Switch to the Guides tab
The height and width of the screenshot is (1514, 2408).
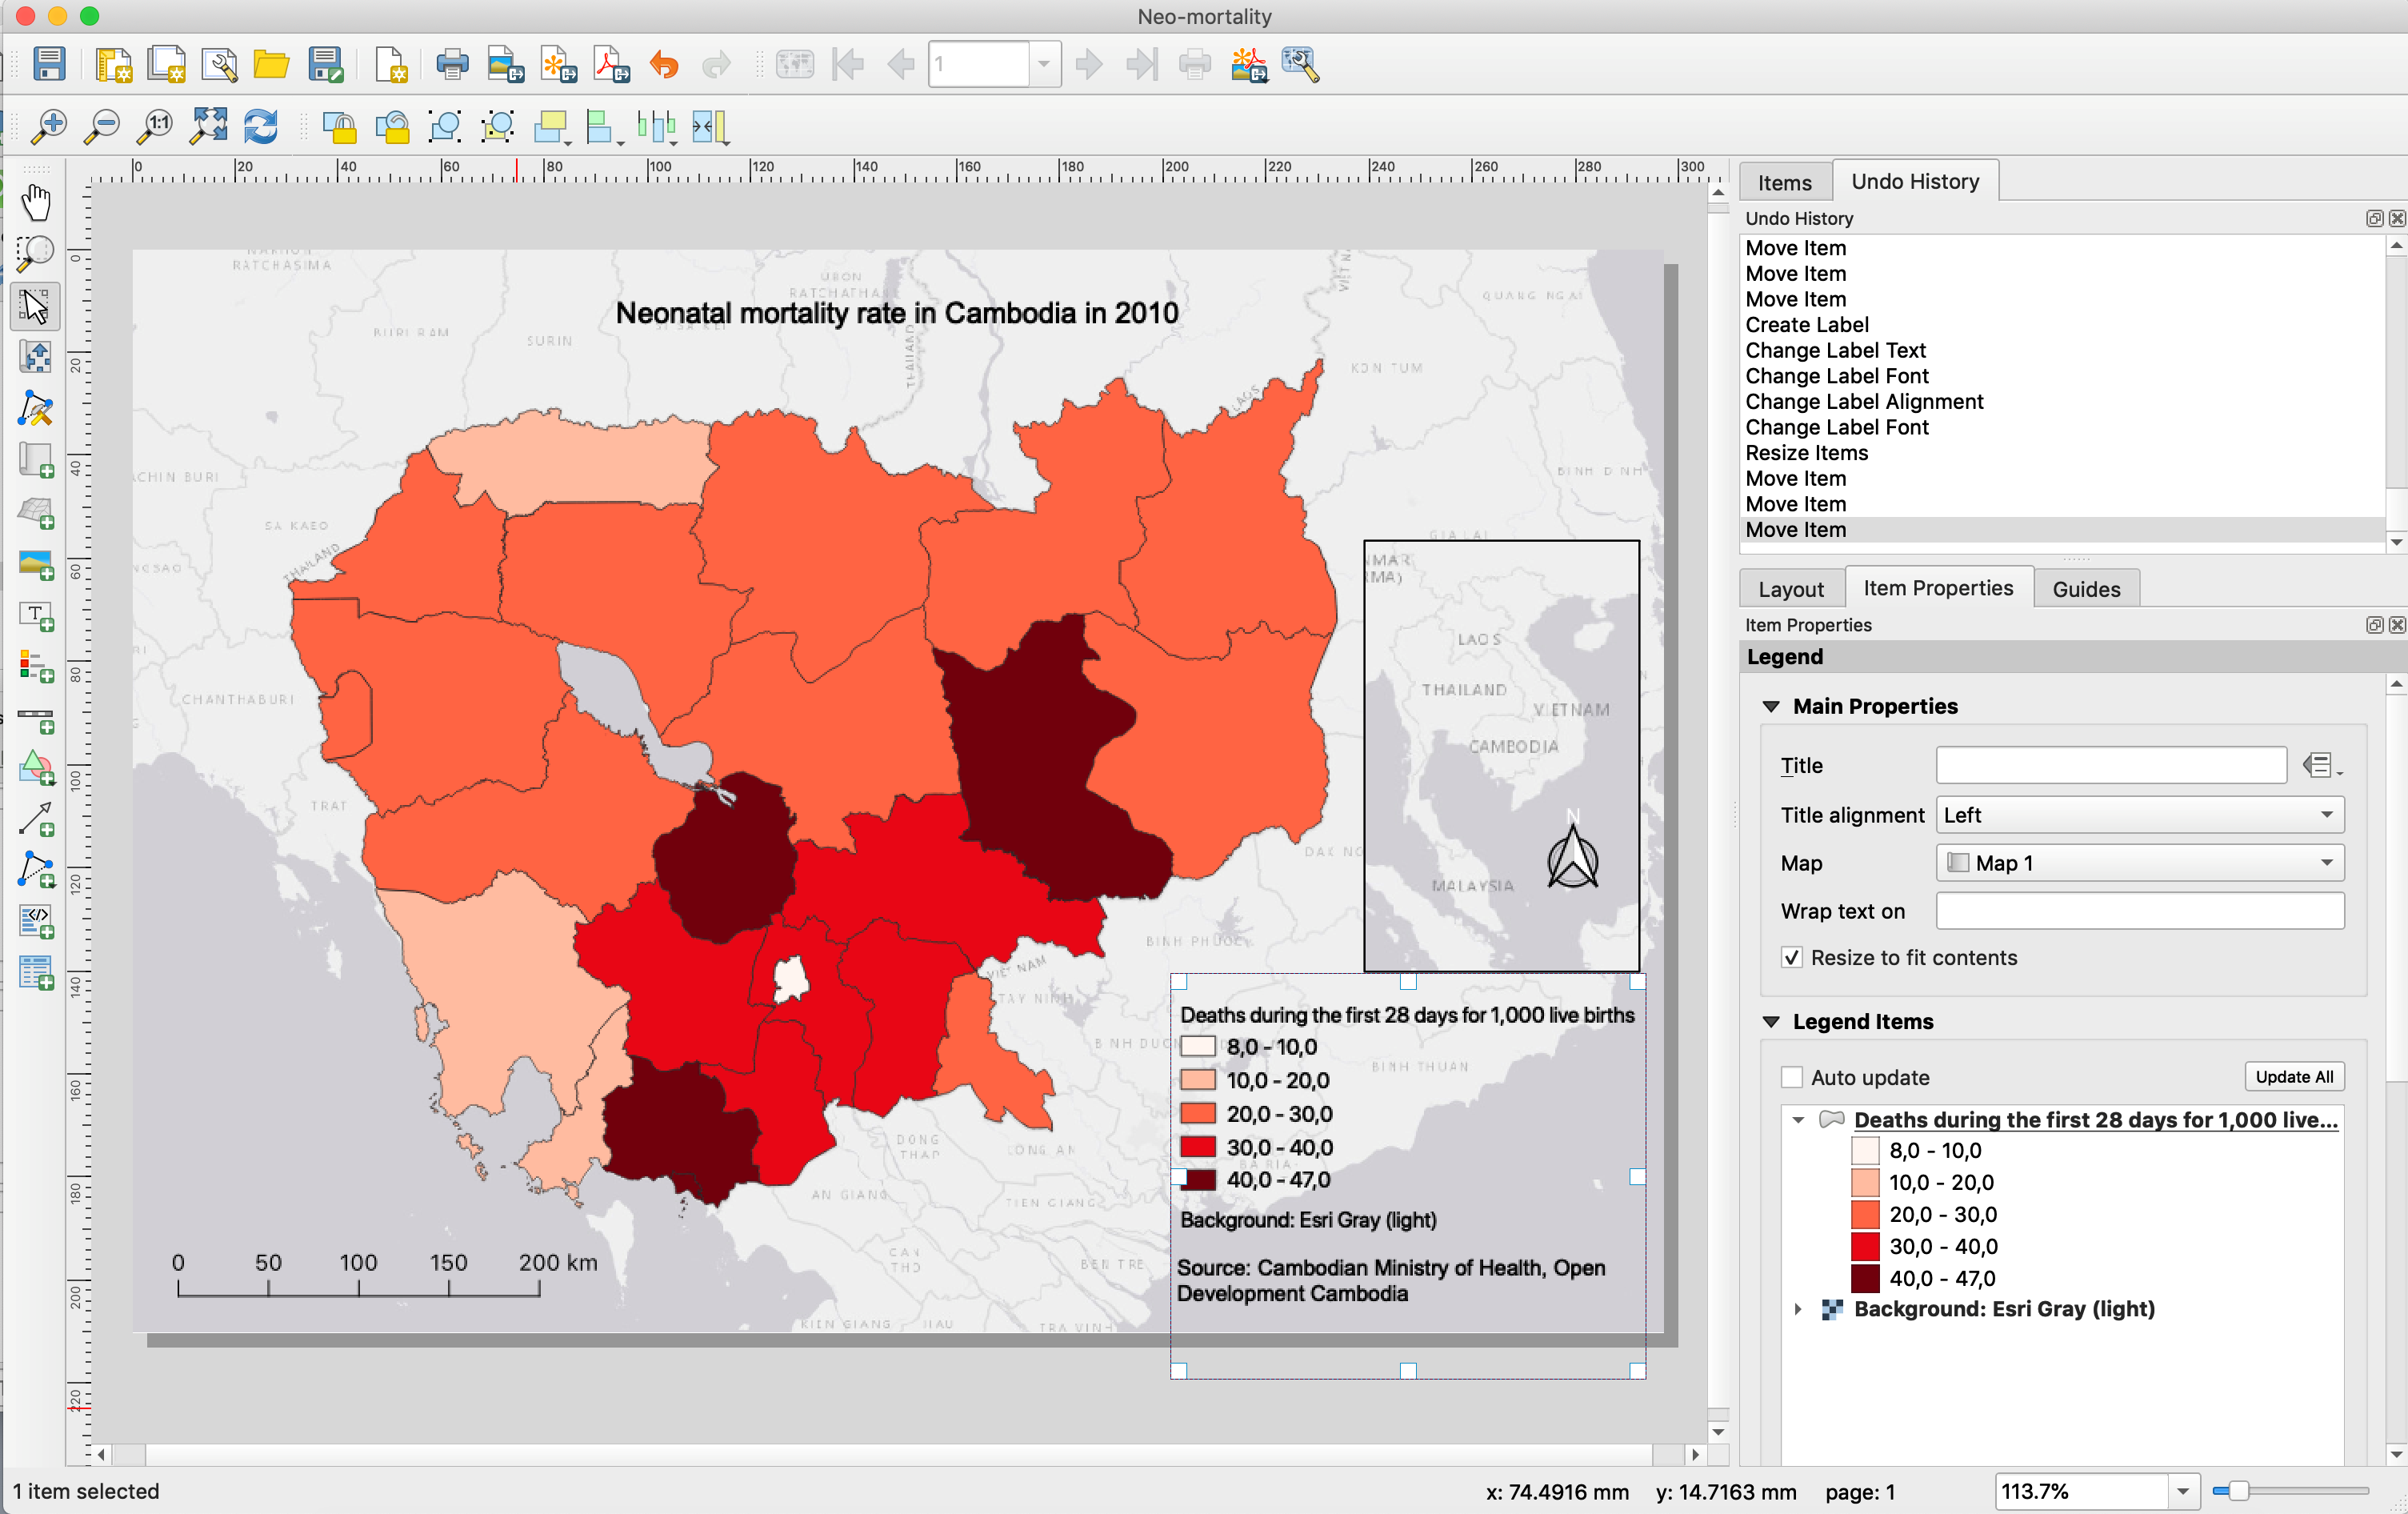click(x=2086, y=589)
